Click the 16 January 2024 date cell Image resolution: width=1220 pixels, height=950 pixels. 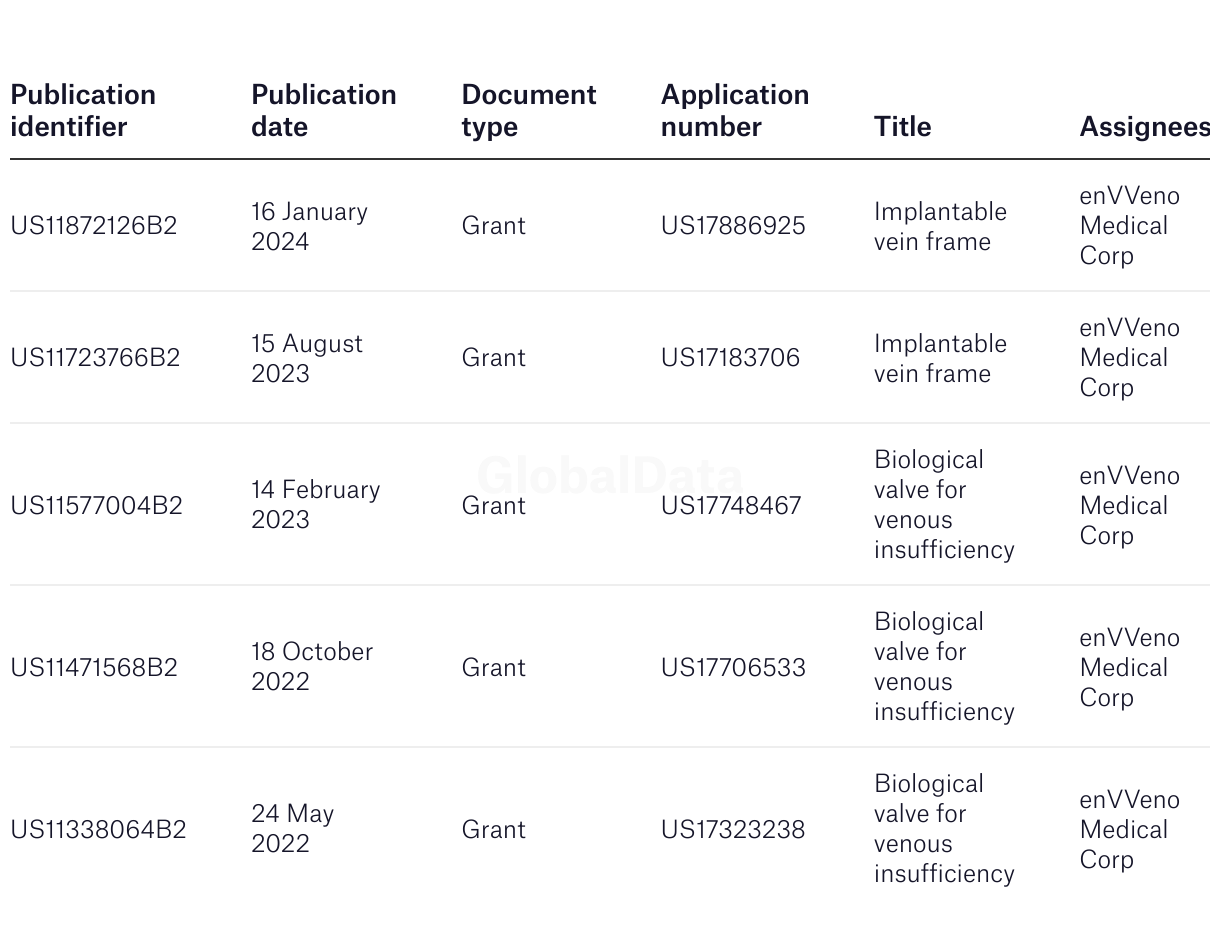point(309,226)
